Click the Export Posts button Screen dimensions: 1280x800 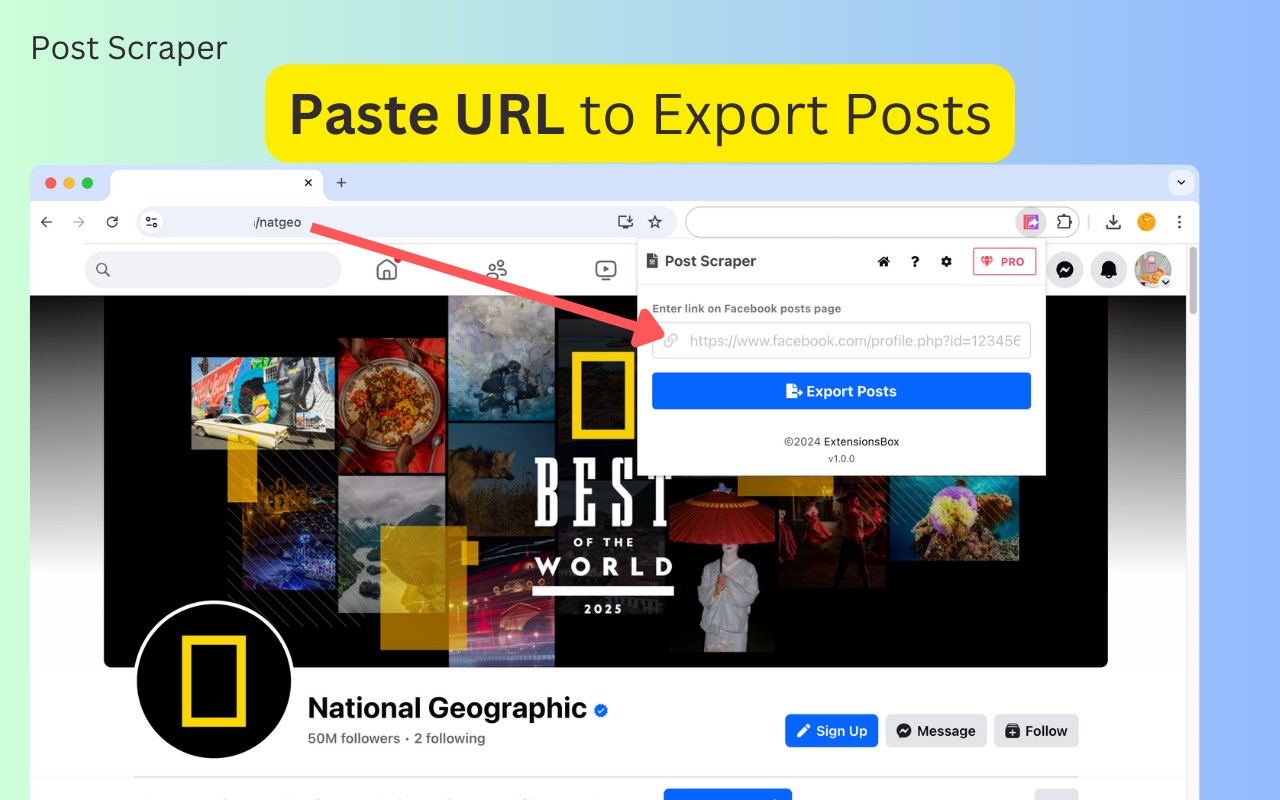[x=841, y=391]
